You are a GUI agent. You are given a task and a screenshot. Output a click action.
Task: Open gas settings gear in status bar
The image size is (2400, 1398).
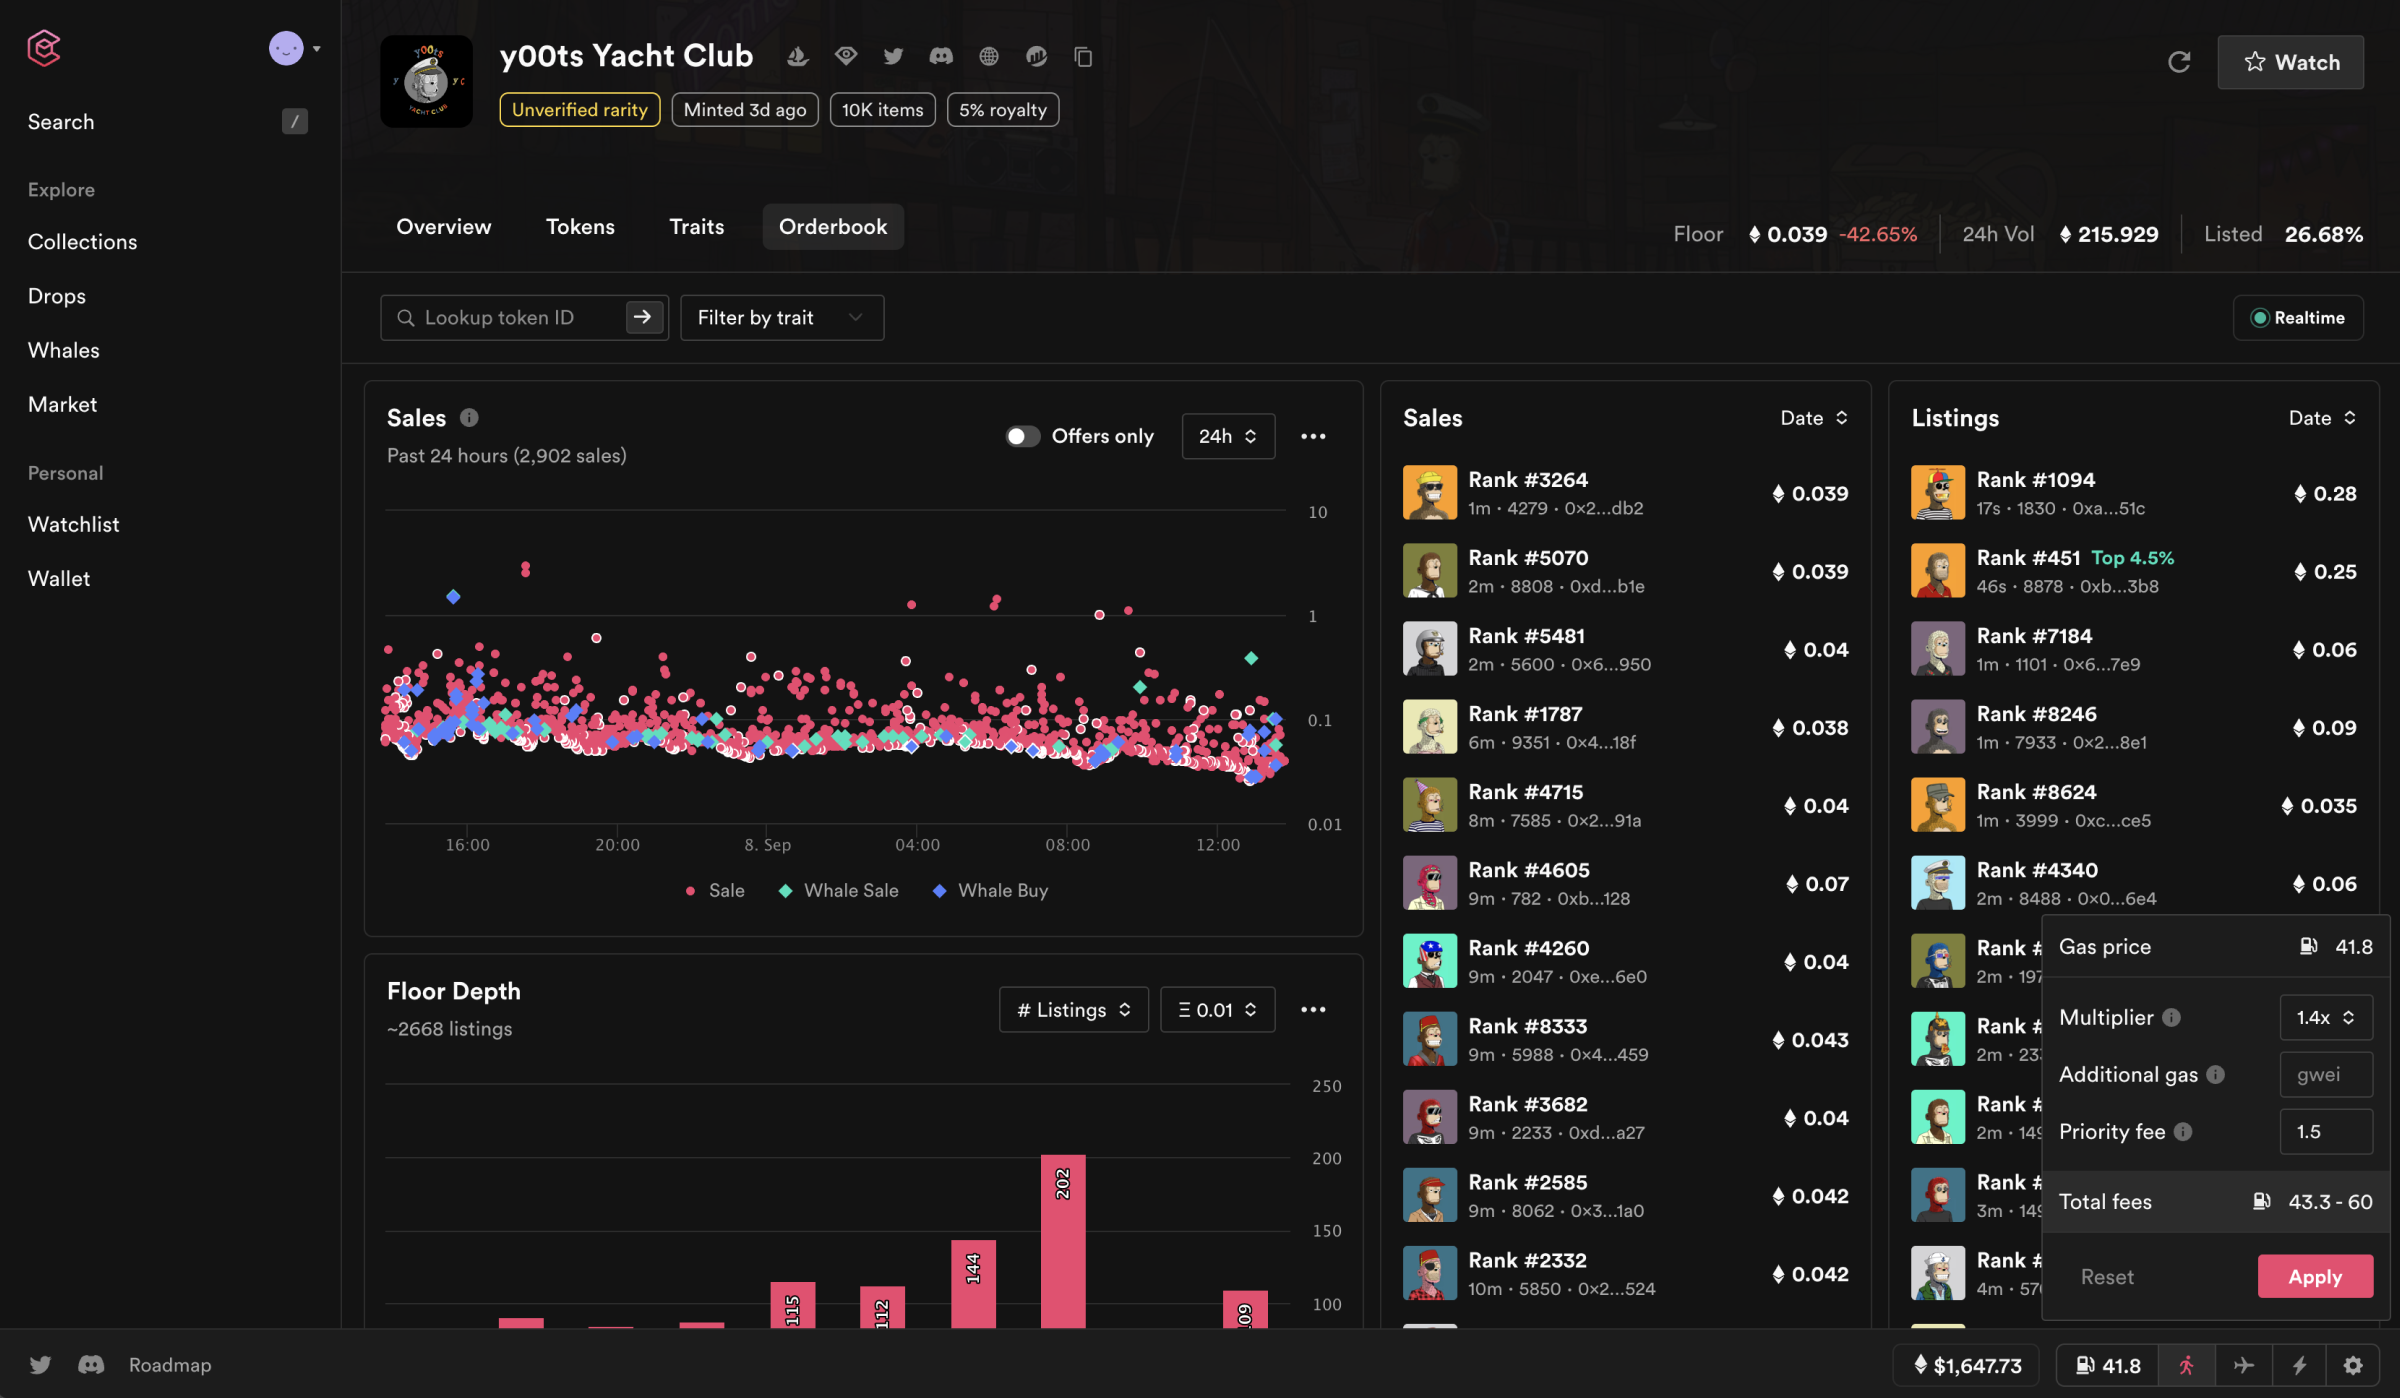pos(2353,1365)
